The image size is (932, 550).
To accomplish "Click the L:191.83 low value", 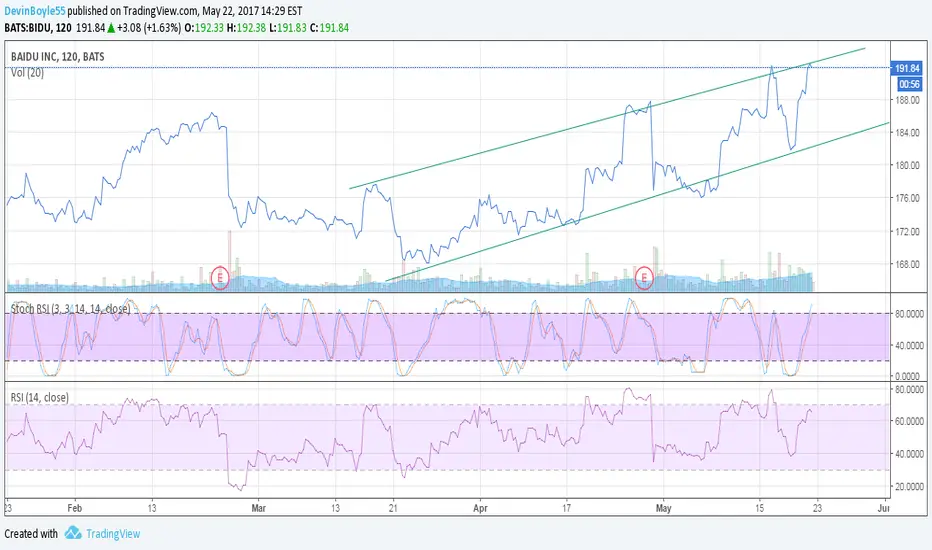I will click(x=288, y=27).
